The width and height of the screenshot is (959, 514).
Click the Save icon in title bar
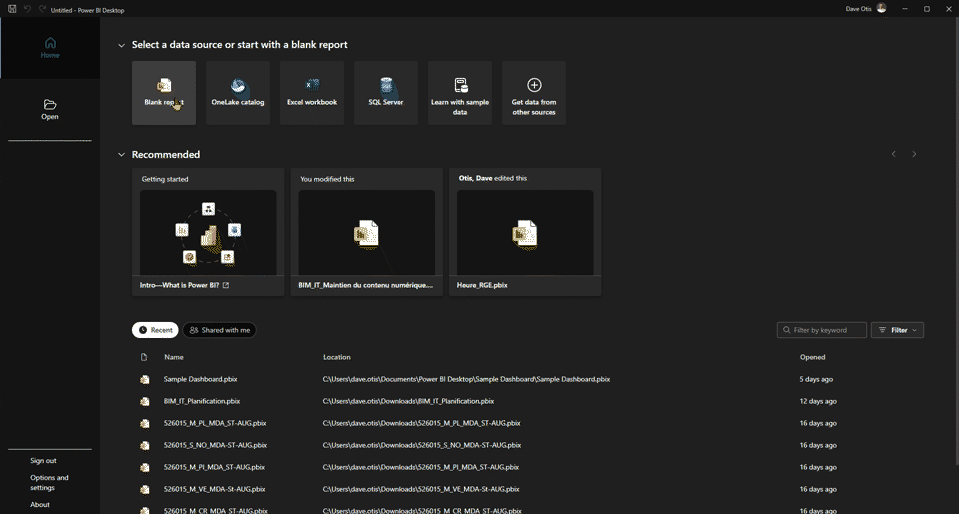coord(12,9)
